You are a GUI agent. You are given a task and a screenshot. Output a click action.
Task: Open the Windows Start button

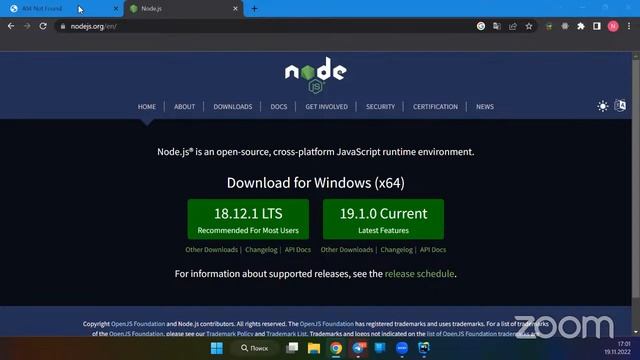217,348
